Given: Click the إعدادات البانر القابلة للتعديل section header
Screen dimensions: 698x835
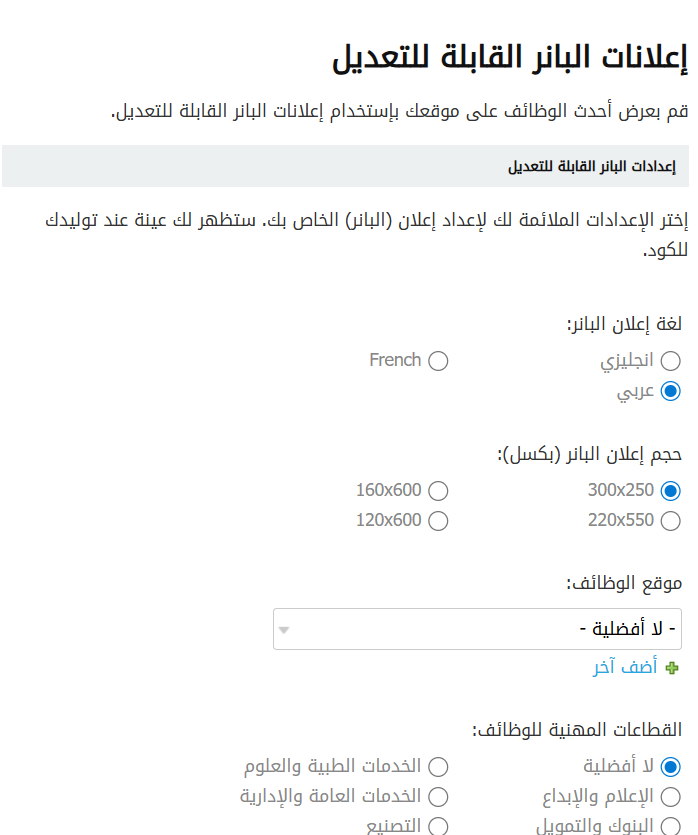Looking at the screenshot, I should [x=591, y=166].
